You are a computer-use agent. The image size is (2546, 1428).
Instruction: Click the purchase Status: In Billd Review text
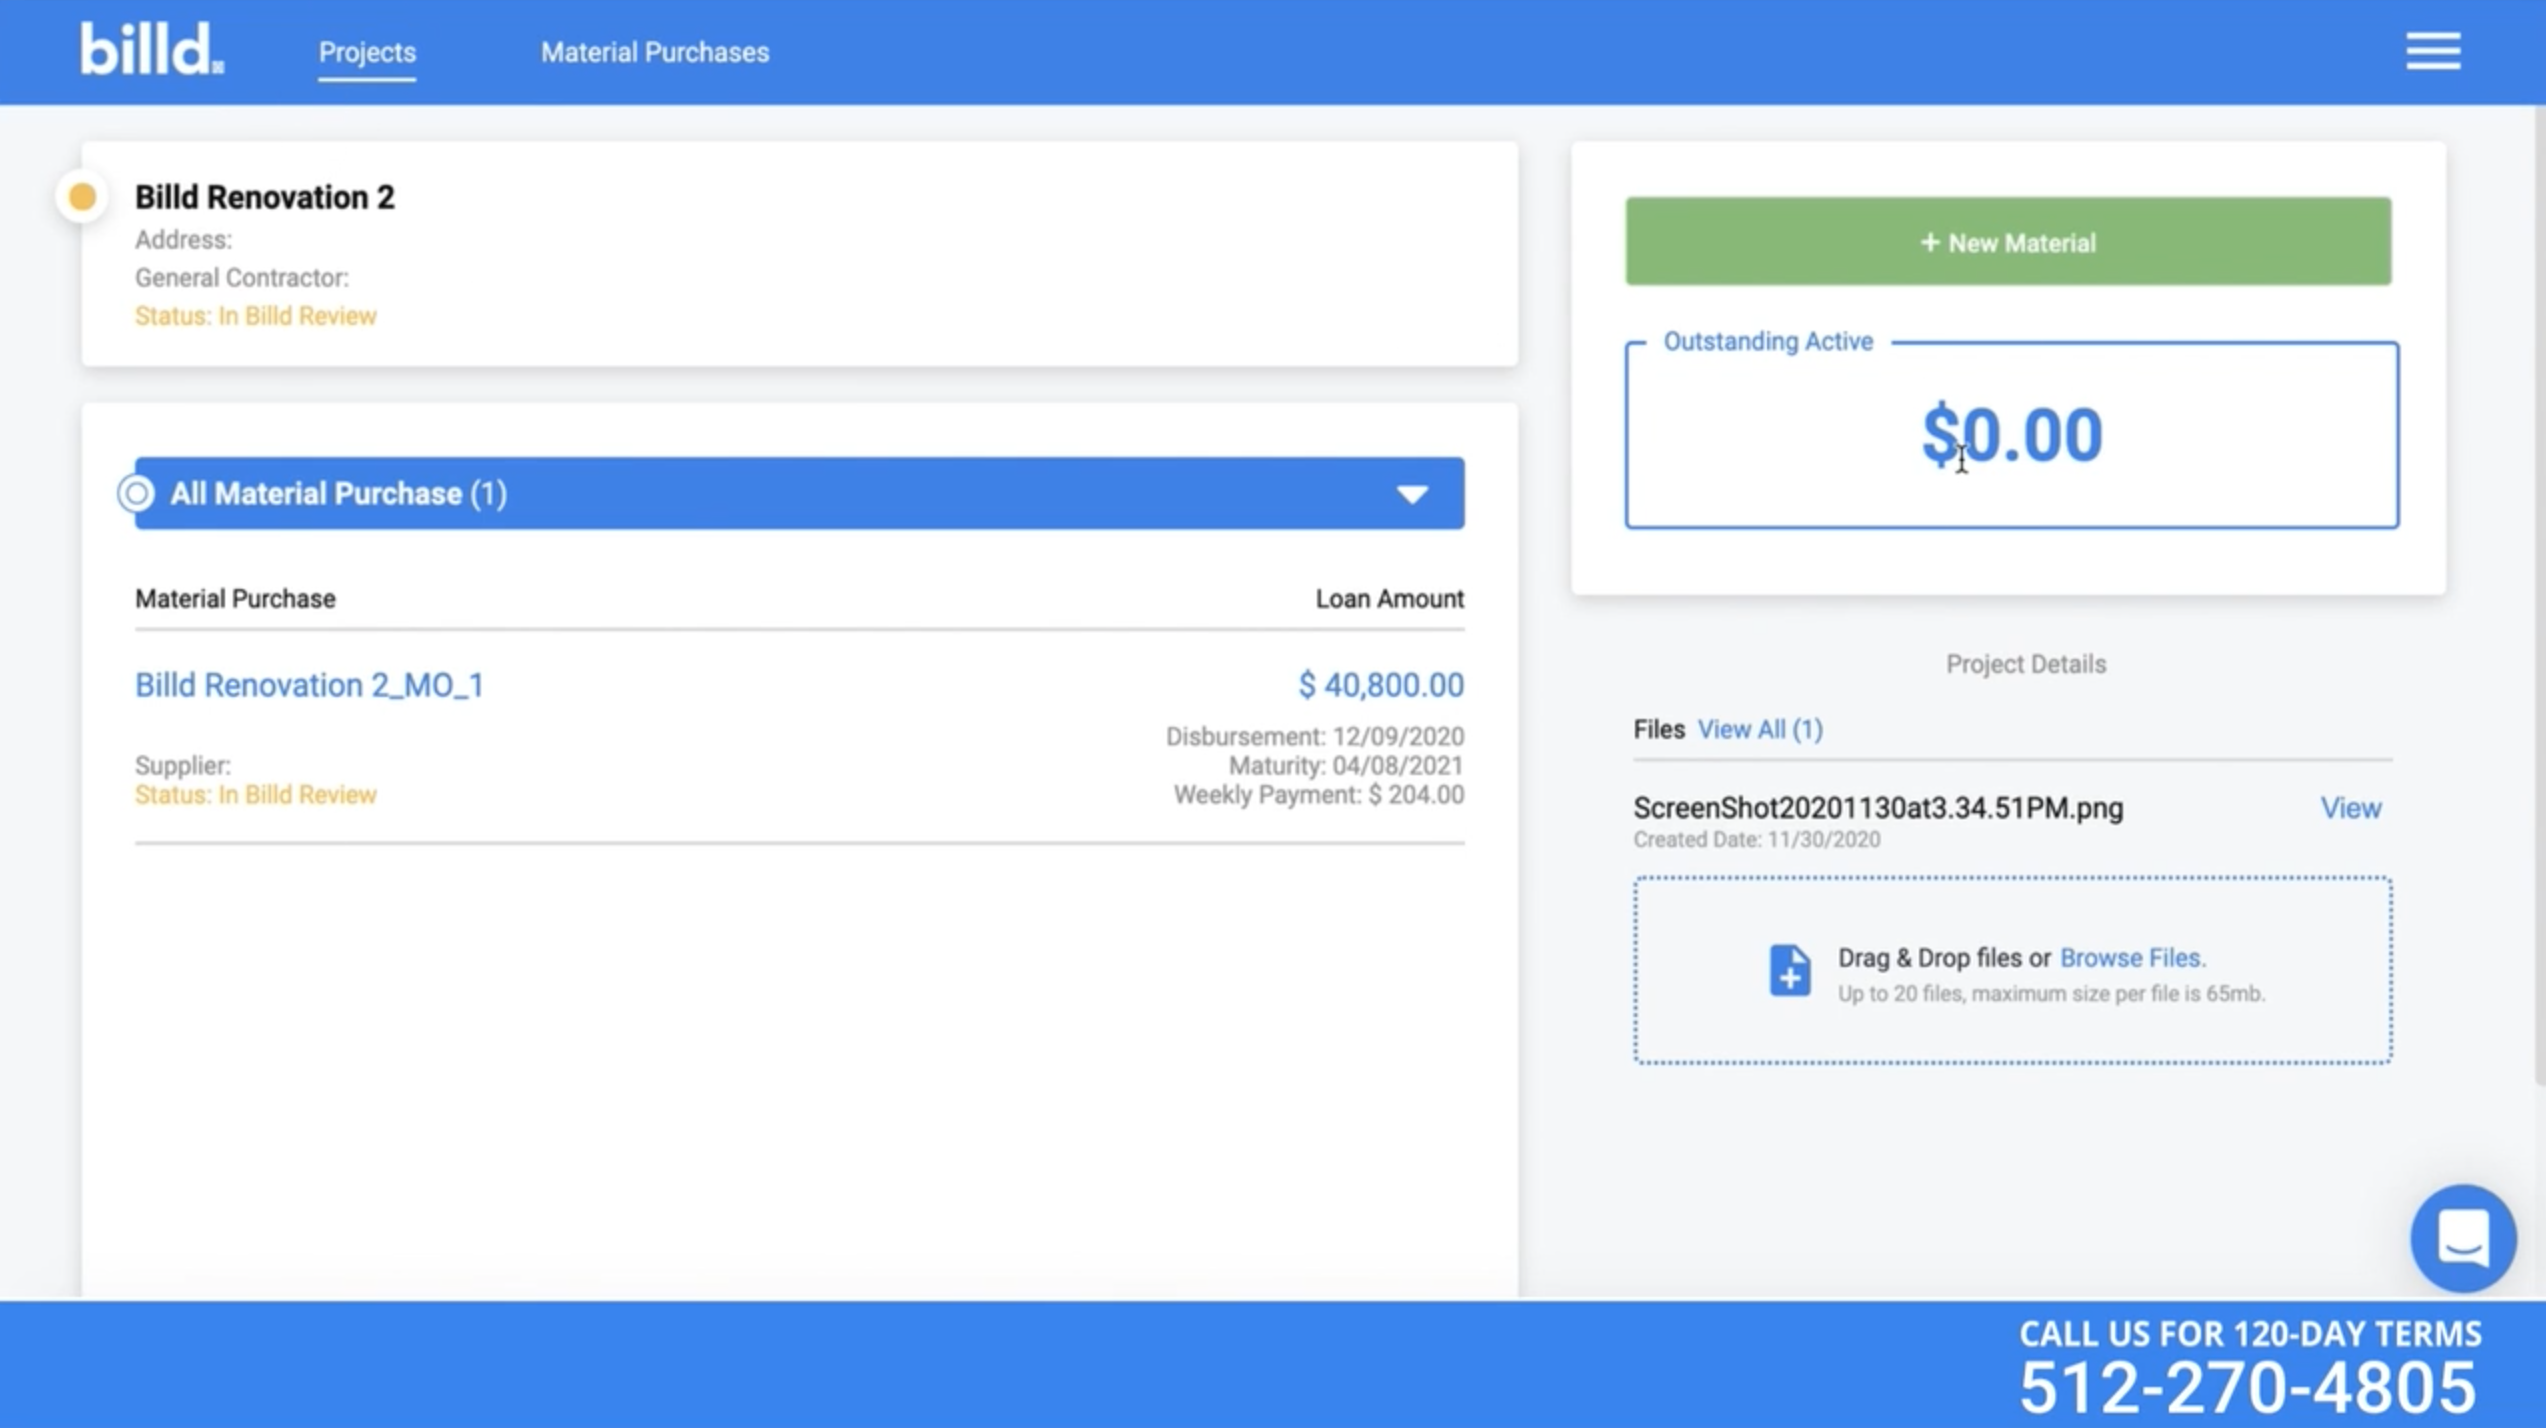(256, 795)
